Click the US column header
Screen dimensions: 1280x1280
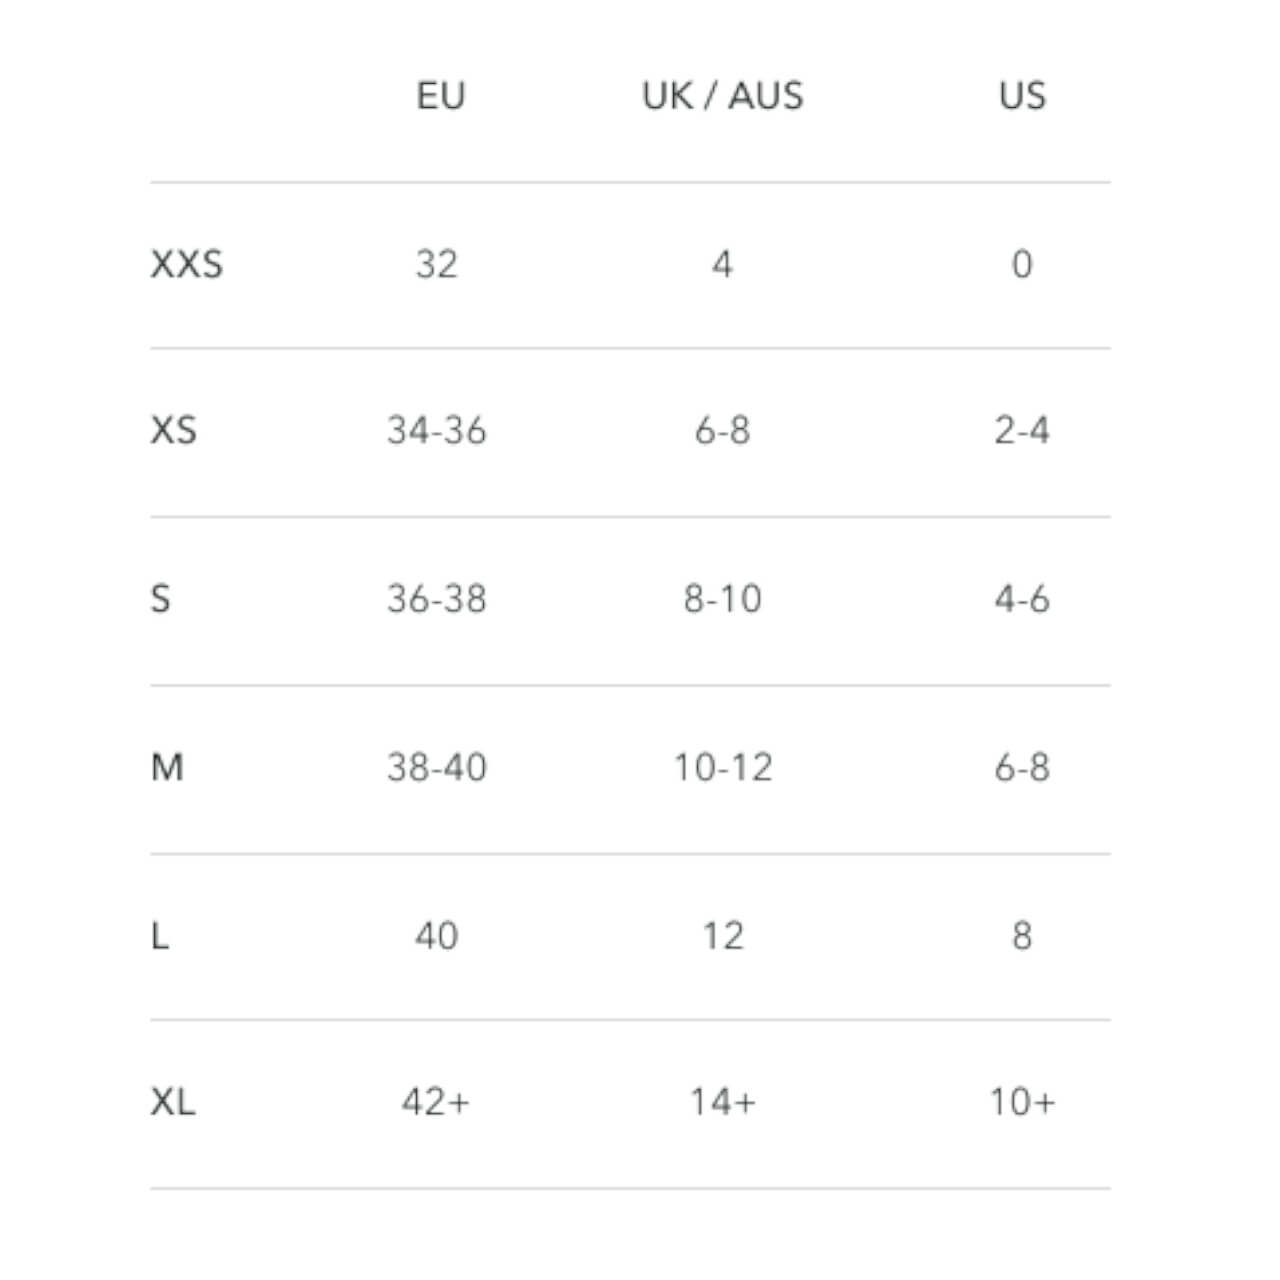click(x=1022, y=96)
